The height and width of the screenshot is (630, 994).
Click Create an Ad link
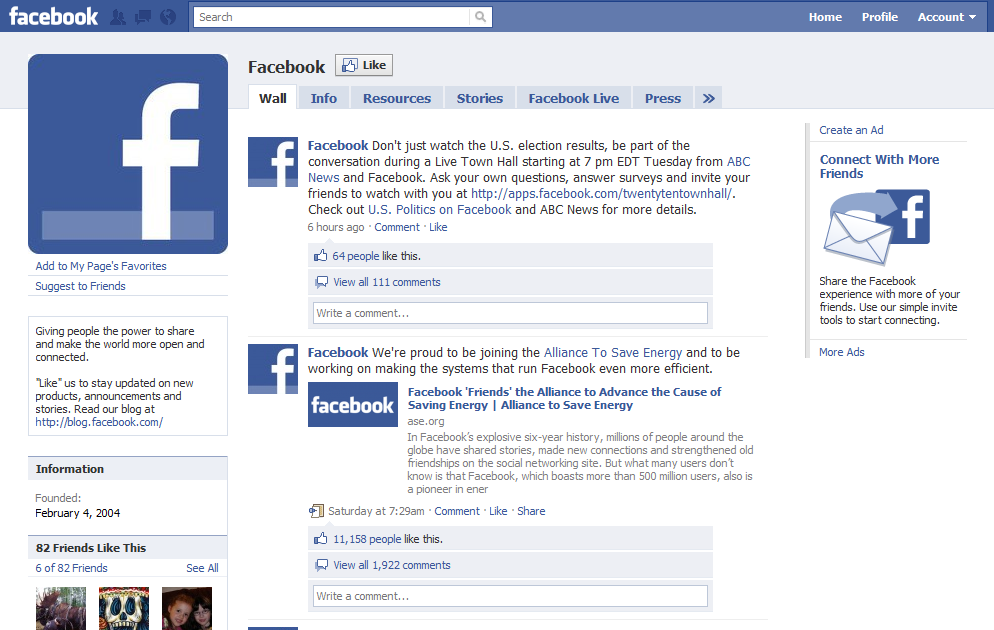point(851,130)
